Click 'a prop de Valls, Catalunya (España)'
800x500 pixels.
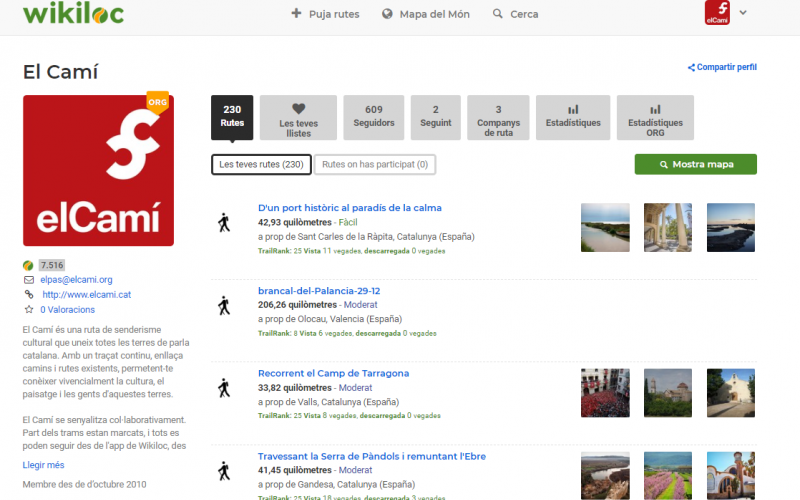[329, 402]
